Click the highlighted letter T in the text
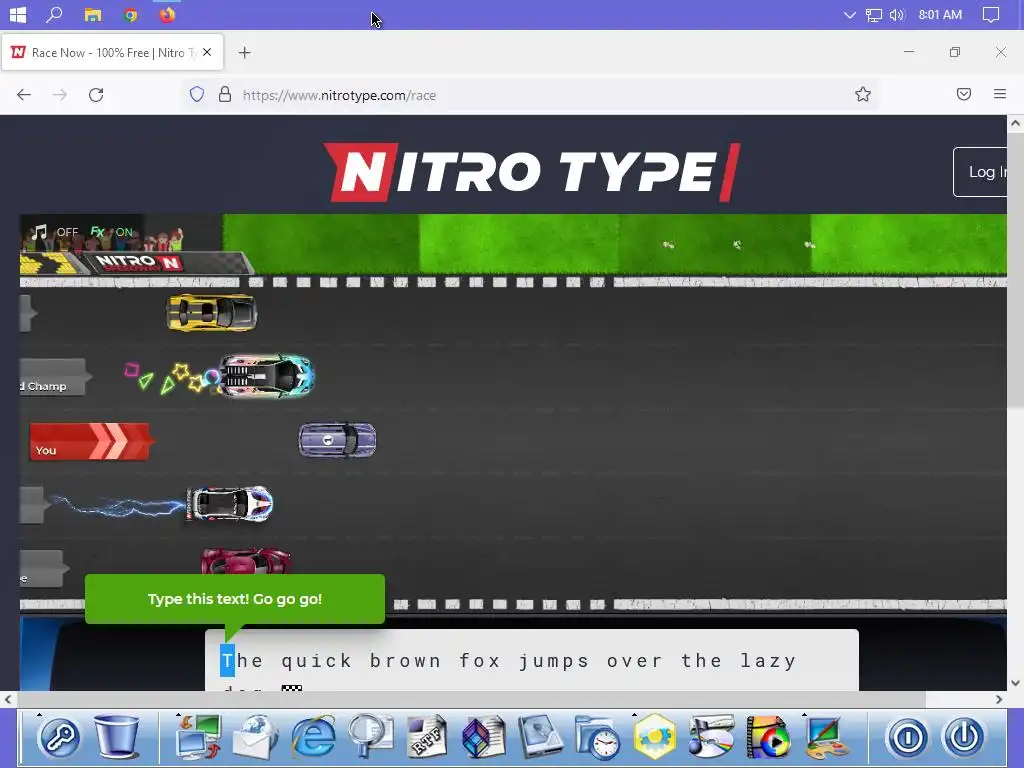The image size is (1024, 768). point(227,660)
